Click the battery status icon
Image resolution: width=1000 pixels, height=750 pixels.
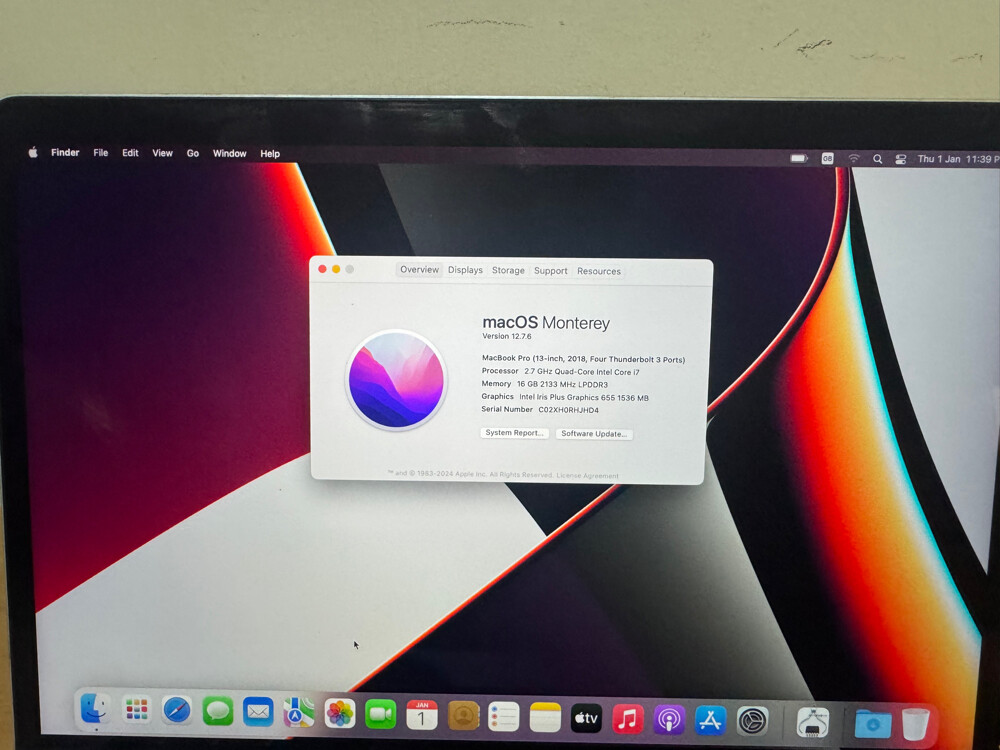click(799, 158)
